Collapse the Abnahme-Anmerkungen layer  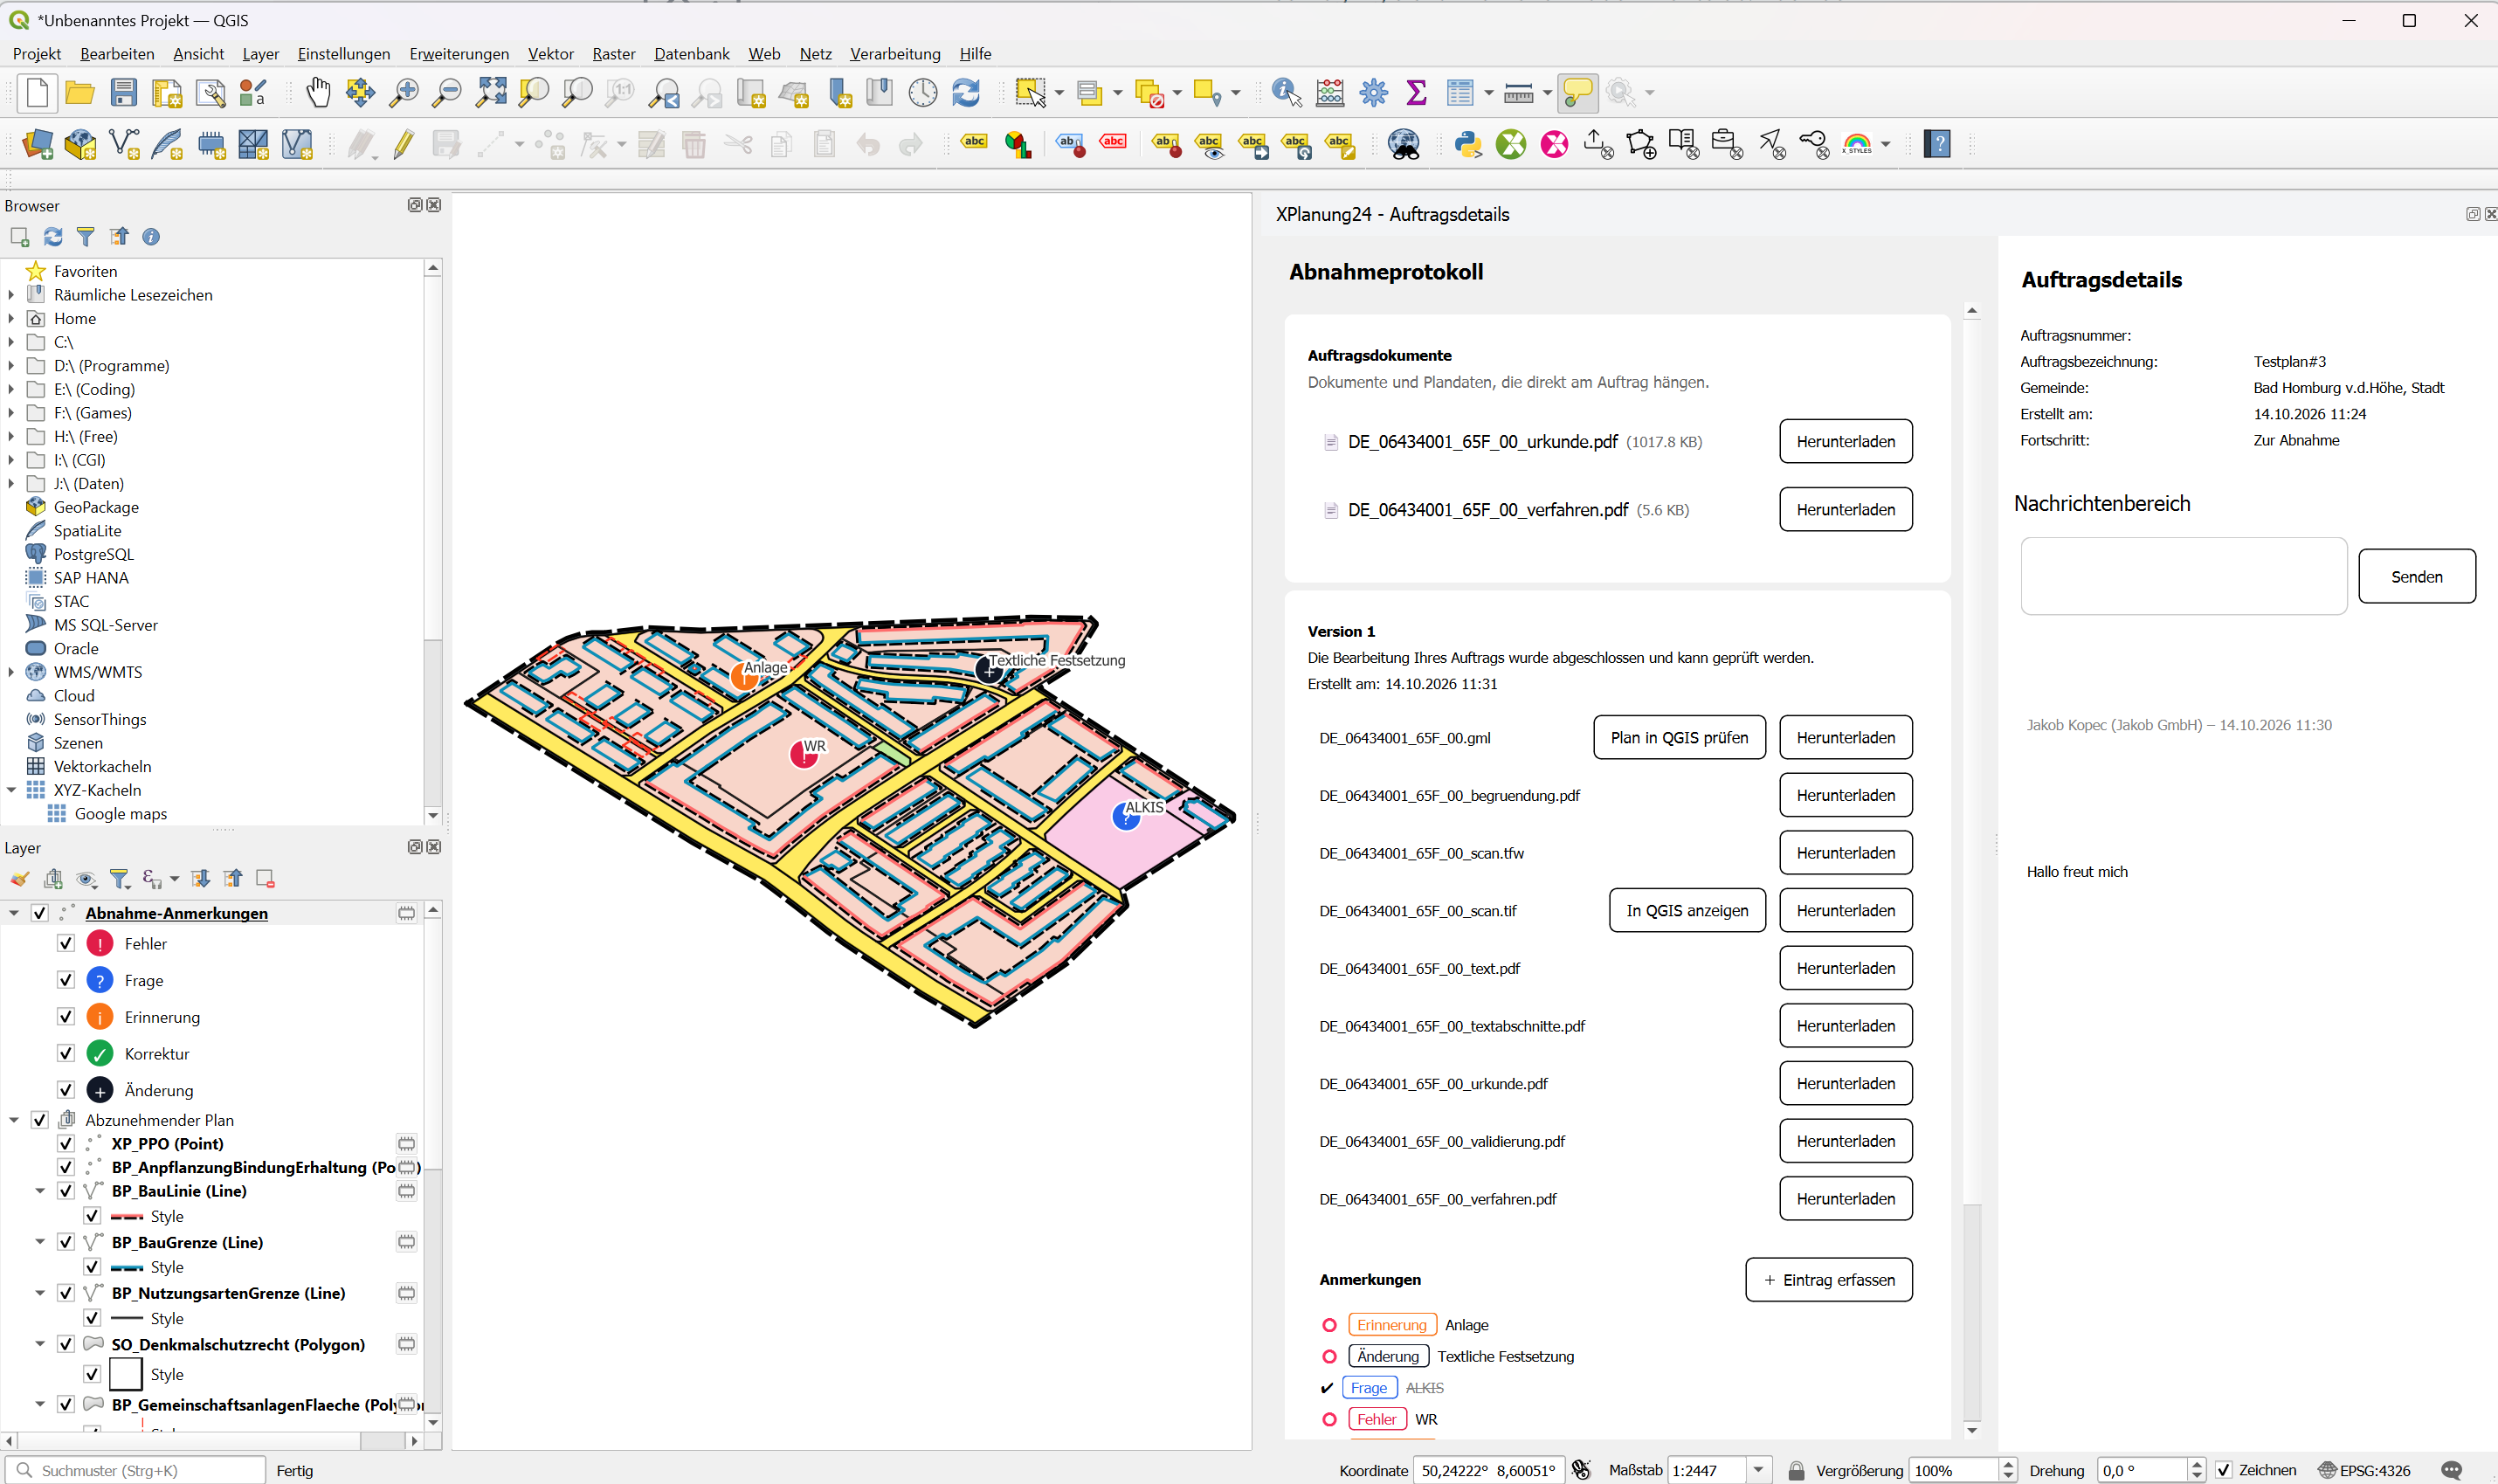click(x=14, y=913)
